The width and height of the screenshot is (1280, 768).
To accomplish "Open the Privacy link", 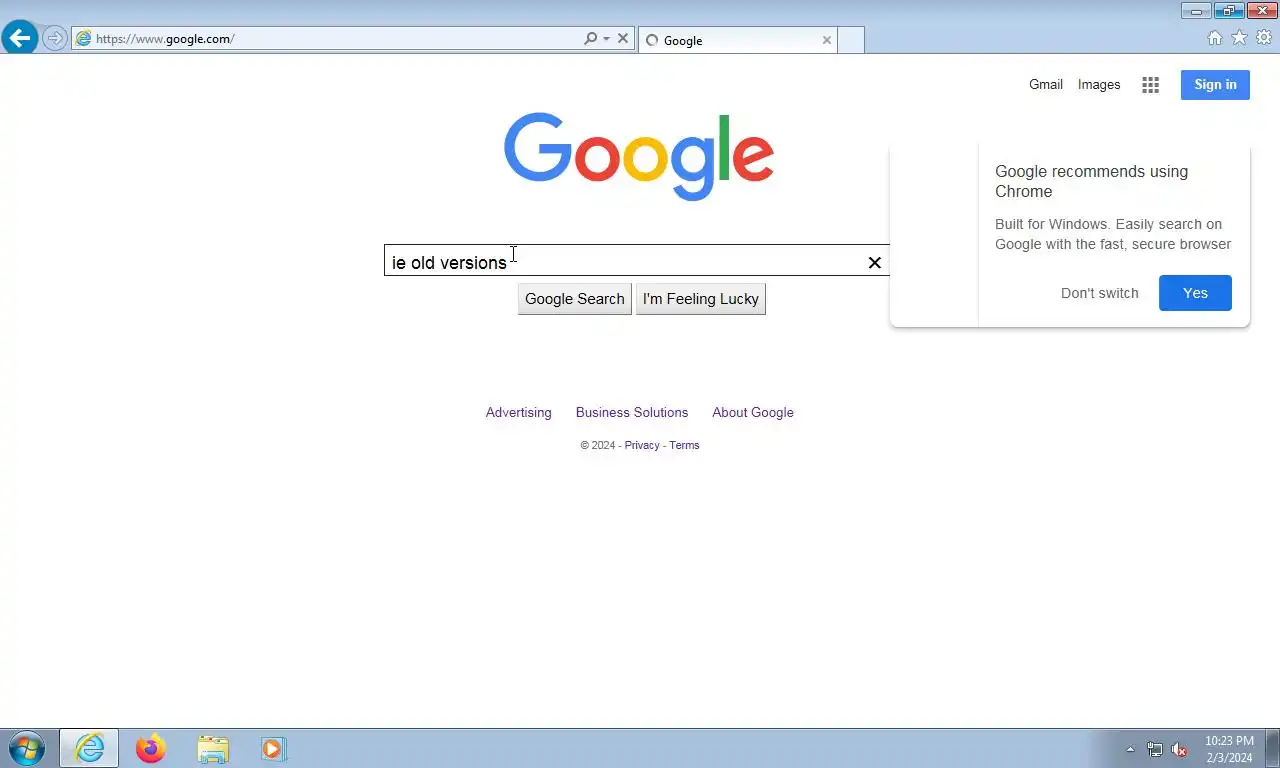I will [x=642, y=445].
